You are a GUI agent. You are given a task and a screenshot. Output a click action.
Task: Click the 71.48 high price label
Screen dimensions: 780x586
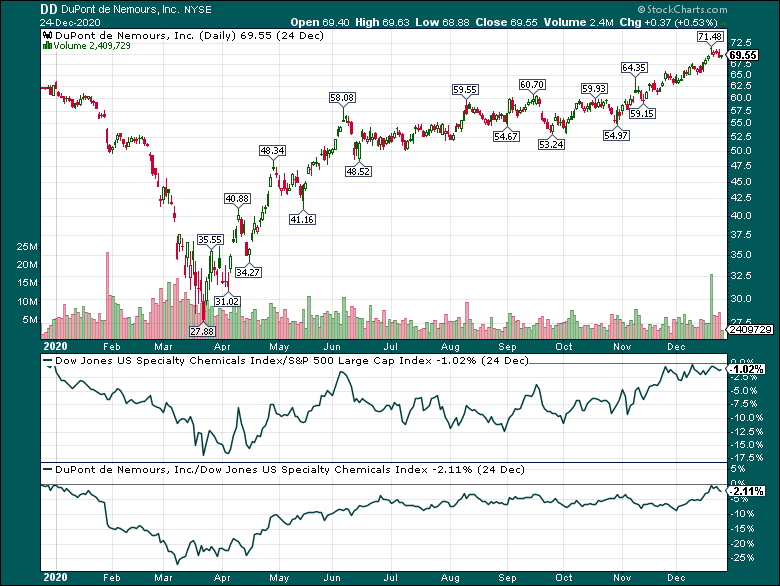tap(710, 36)
